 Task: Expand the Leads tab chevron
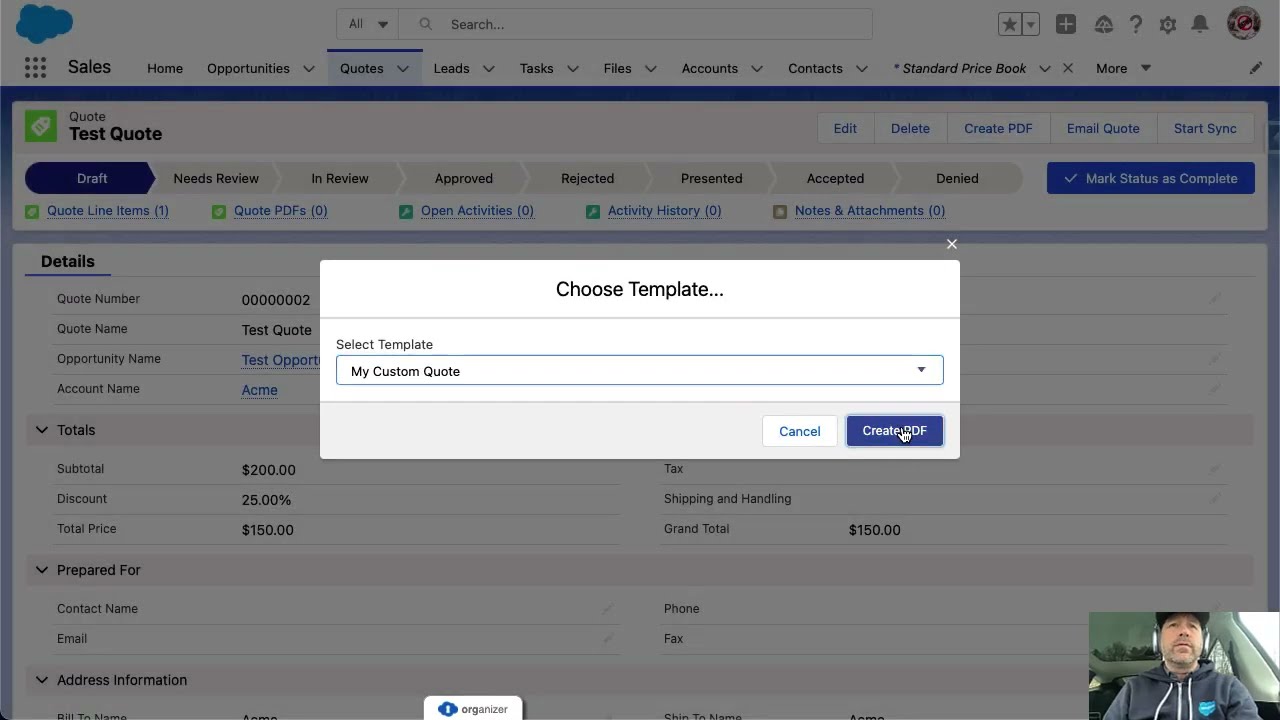(x=489, y=68)
